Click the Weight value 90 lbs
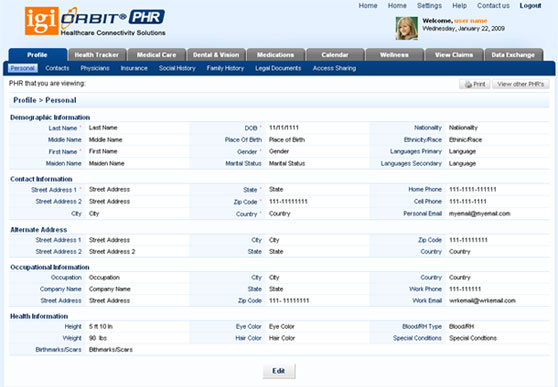The height and width of the screenshot is (387, 558). tap(98, 338)
